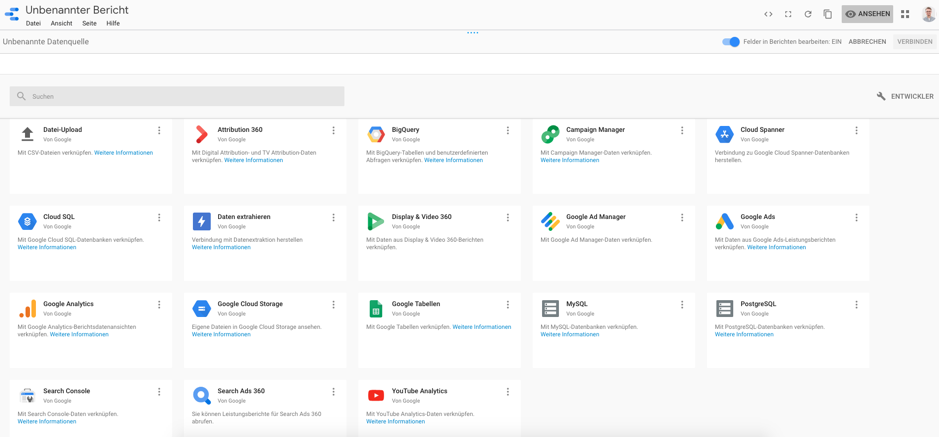Click the Suchen connector search field
The height and width of the screenshot is (437, 939).
coord(177,96)
